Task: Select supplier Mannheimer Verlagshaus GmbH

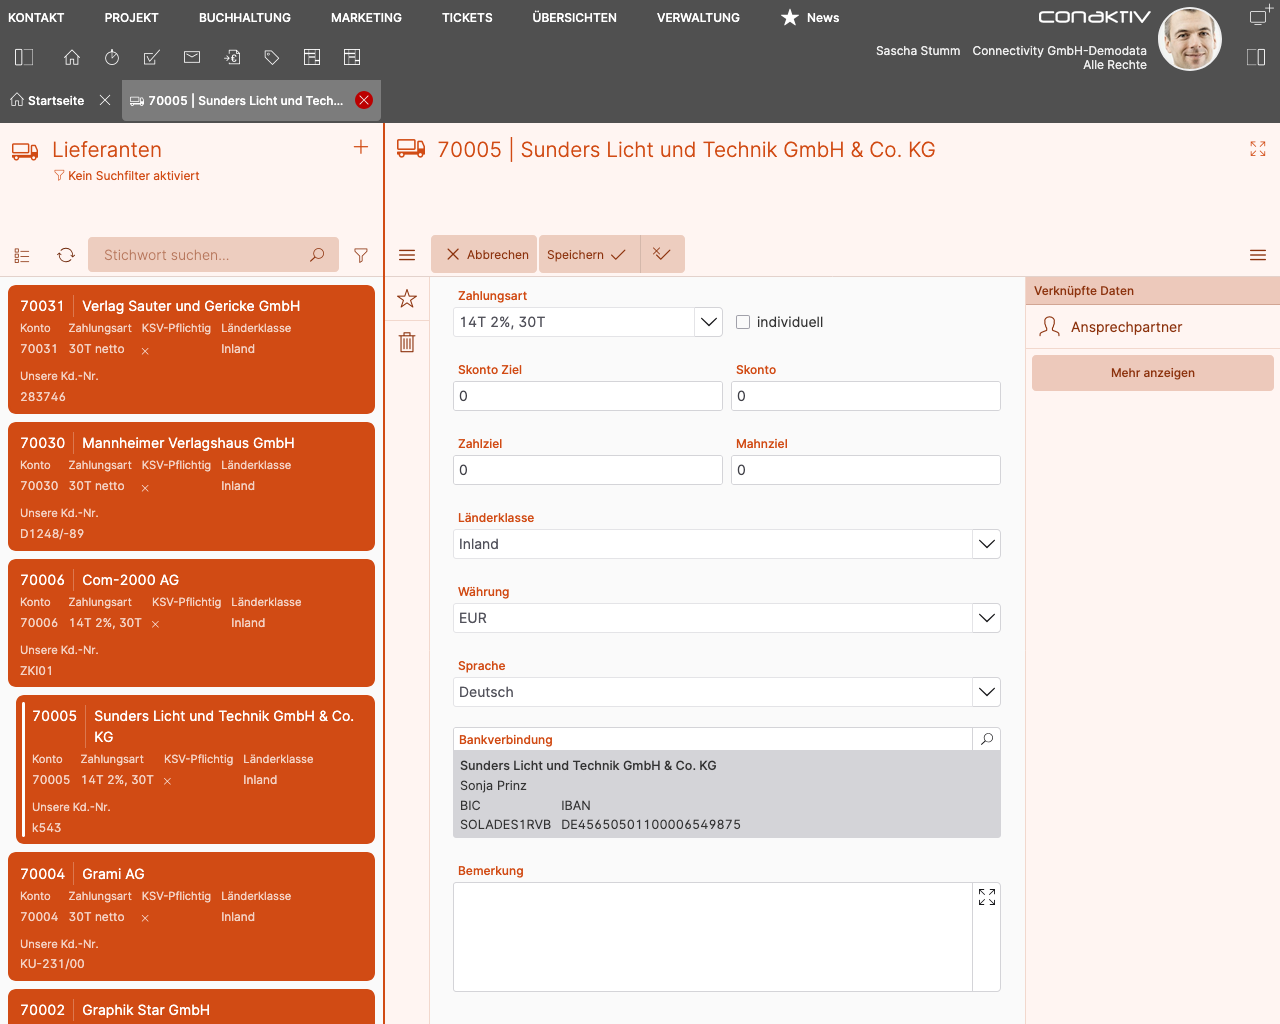Action: [x=191, y=486]
